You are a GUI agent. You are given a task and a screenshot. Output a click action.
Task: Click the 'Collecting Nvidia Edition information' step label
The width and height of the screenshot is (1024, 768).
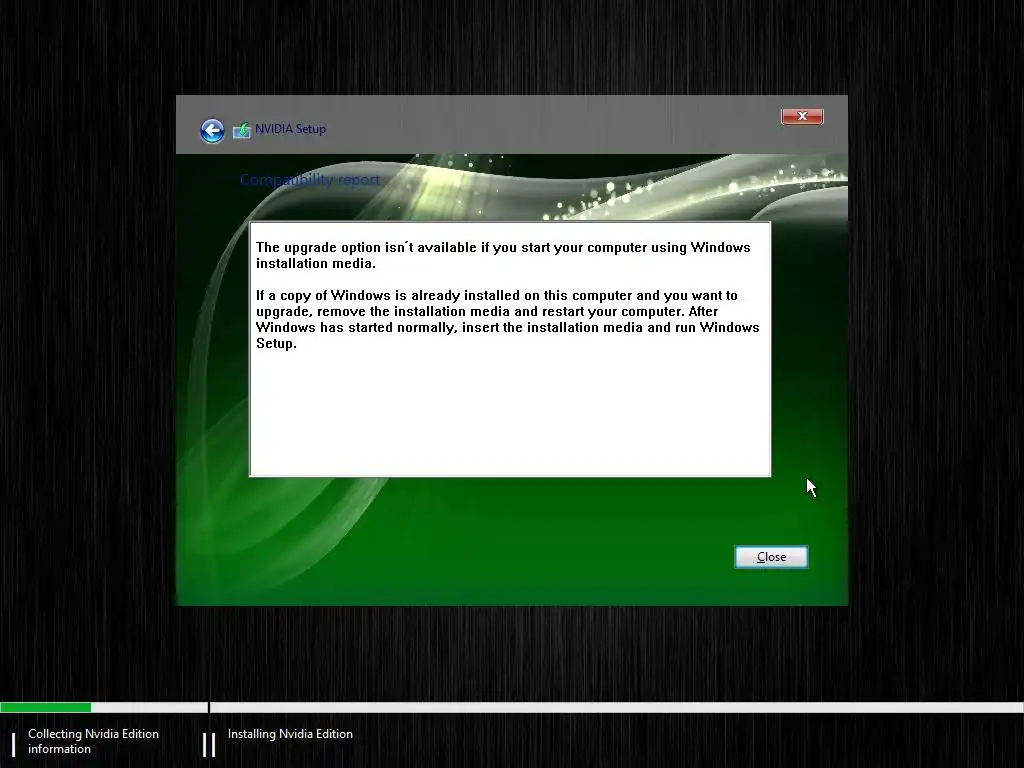93,741
